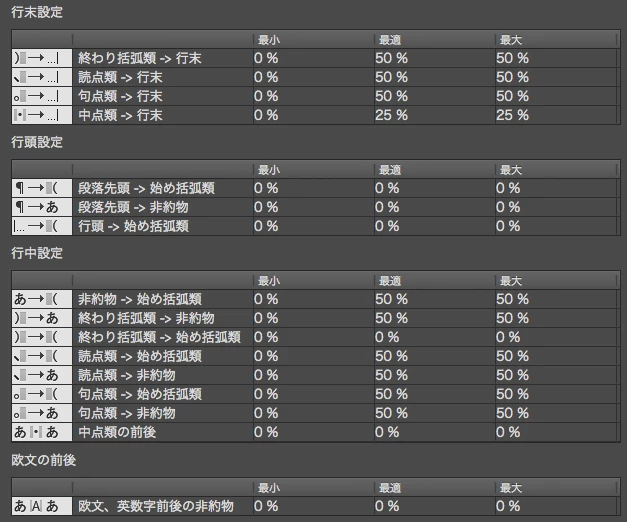Select the 欧文、英数字前後の非約物 row icon
Image resolution: width=627 pixels, height=522 pixels.
(x=42, y=506)
